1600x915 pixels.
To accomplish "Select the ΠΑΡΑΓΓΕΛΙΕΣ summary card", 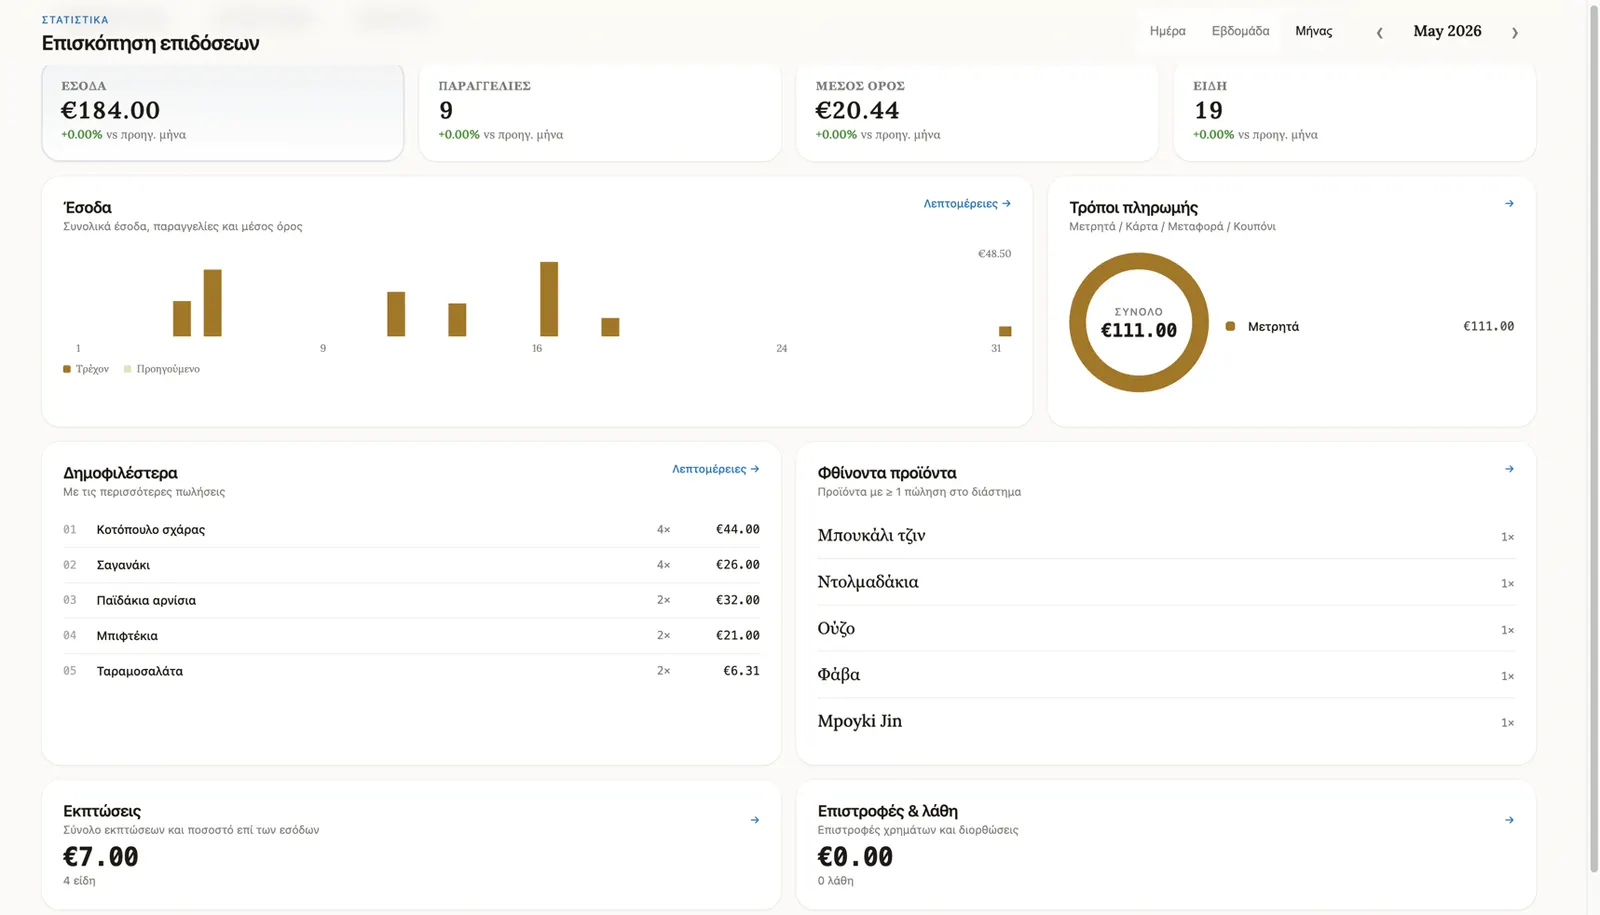I will tap(600, 111).
